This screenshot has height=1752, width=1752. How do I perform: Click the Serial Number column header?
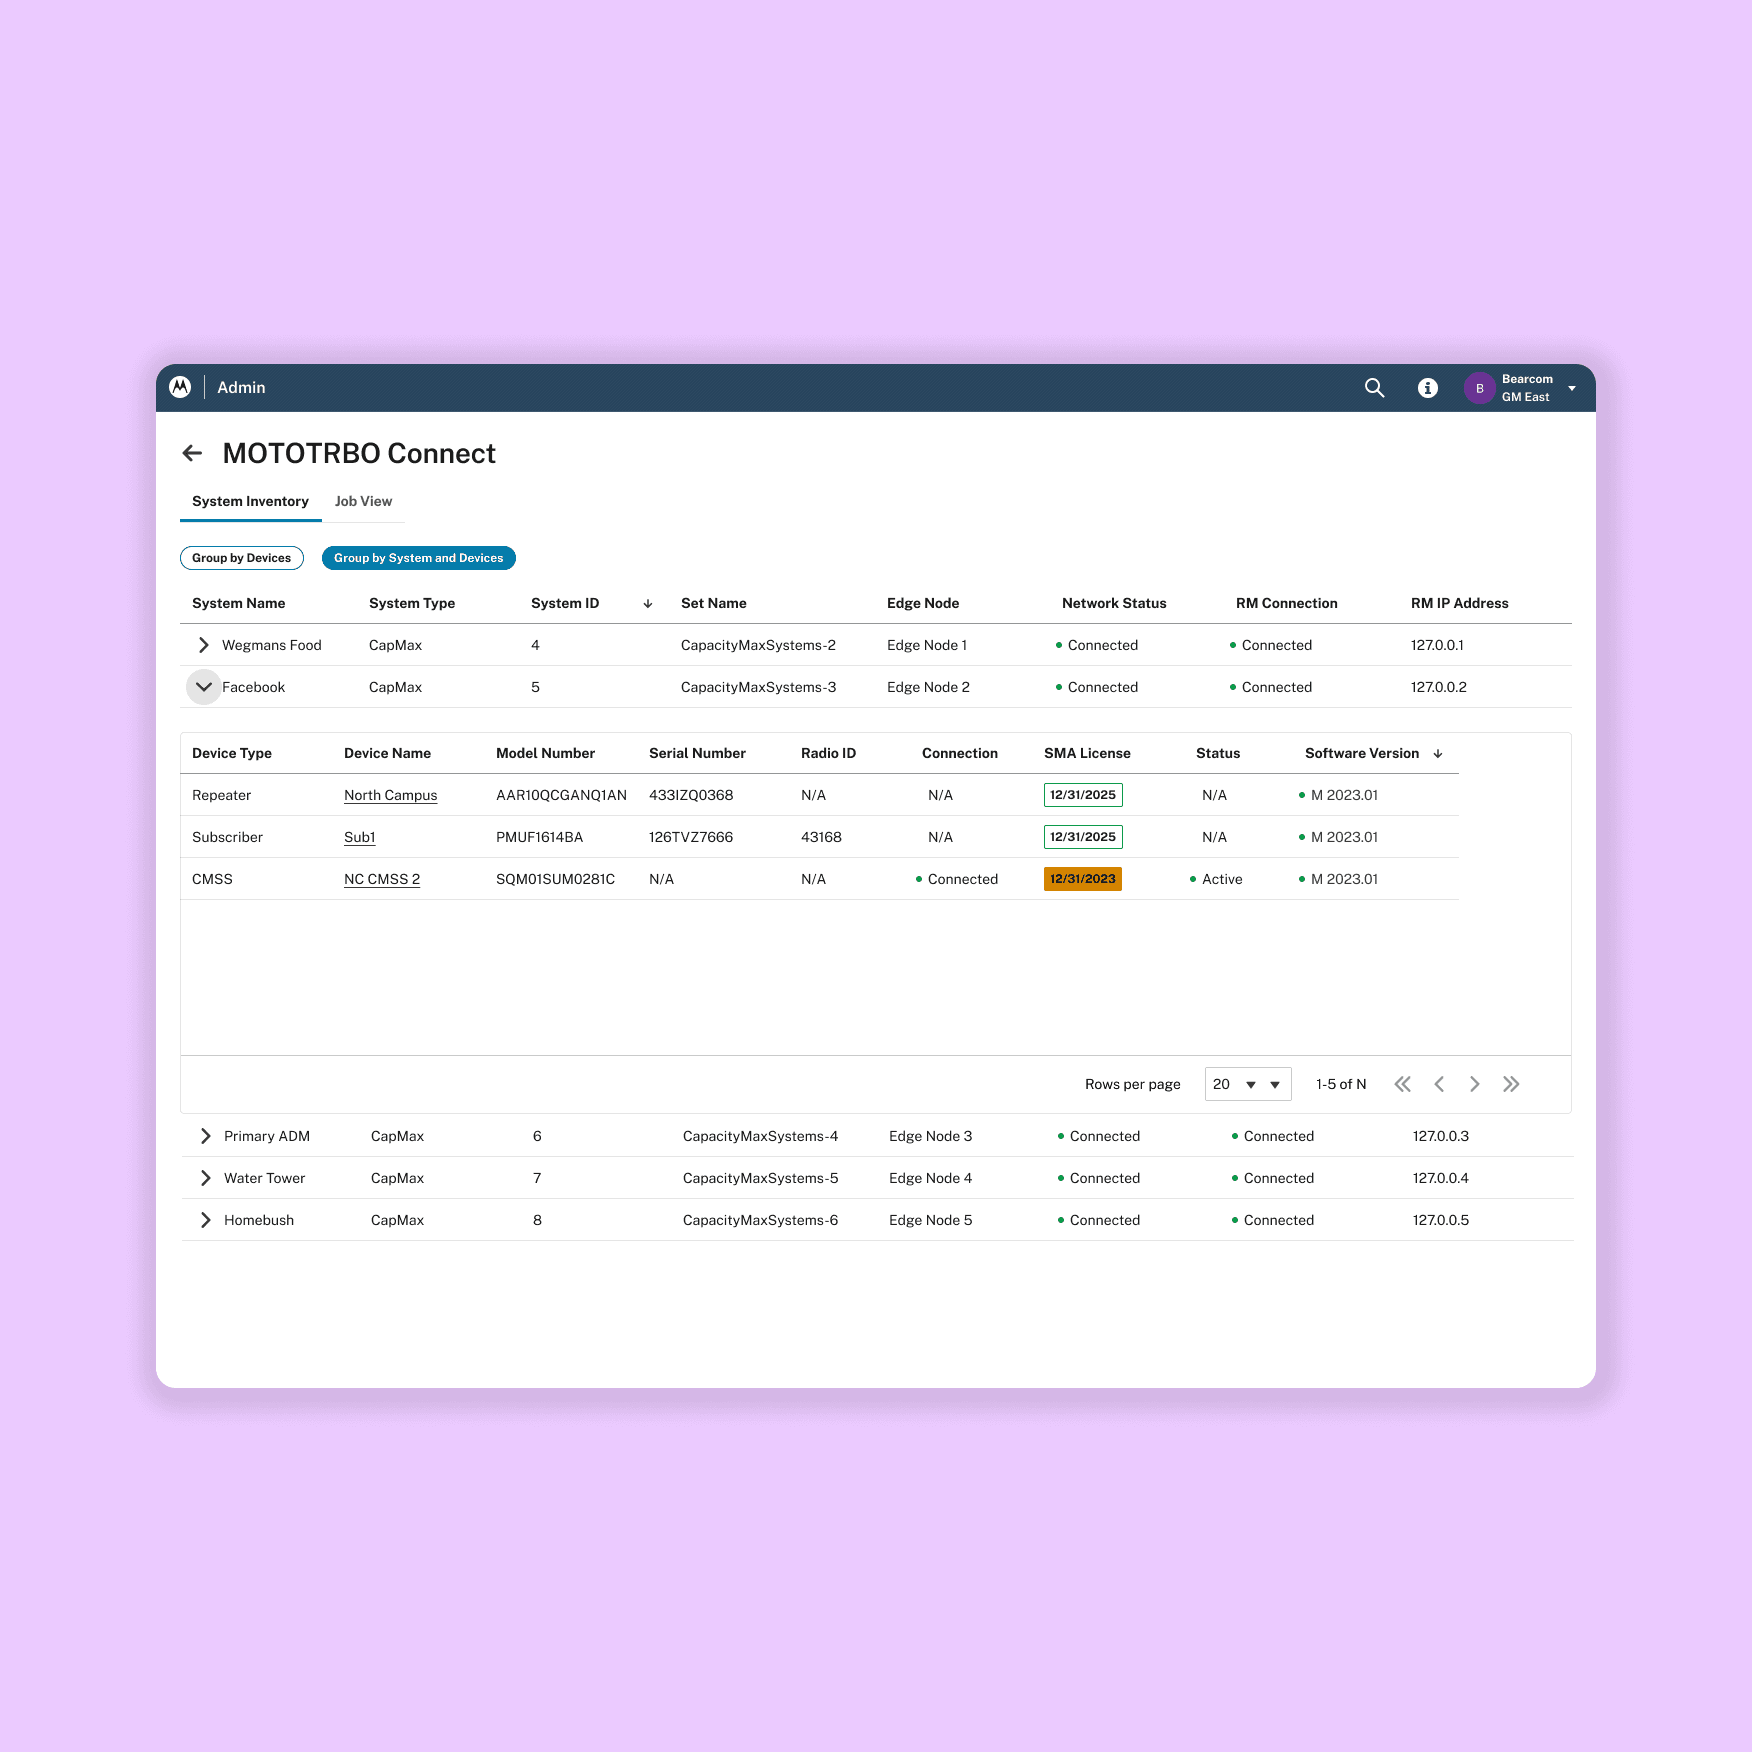tap(697, 754)
